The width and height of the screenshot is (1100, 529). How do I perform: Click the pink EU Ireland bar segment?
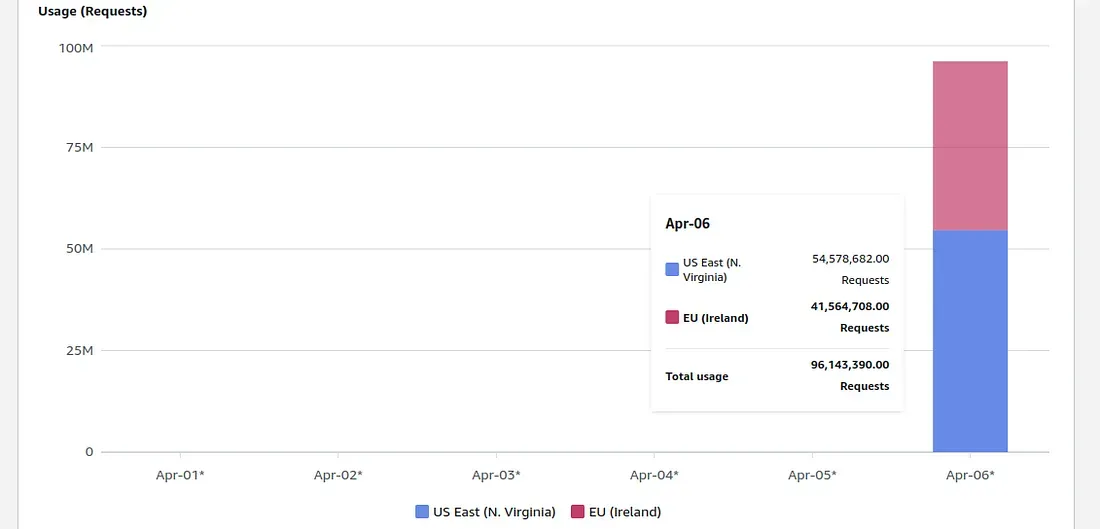[970, 146]
